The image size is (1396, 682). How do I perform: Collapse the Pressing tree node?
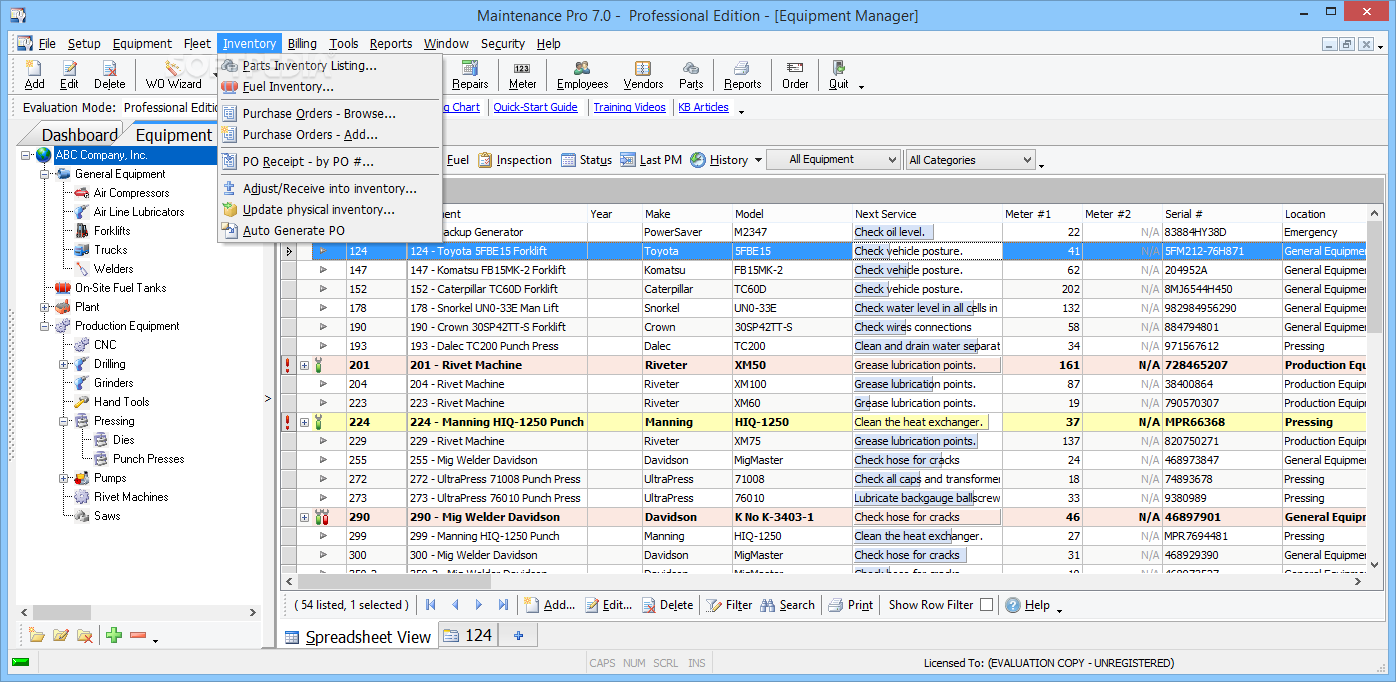64,421
